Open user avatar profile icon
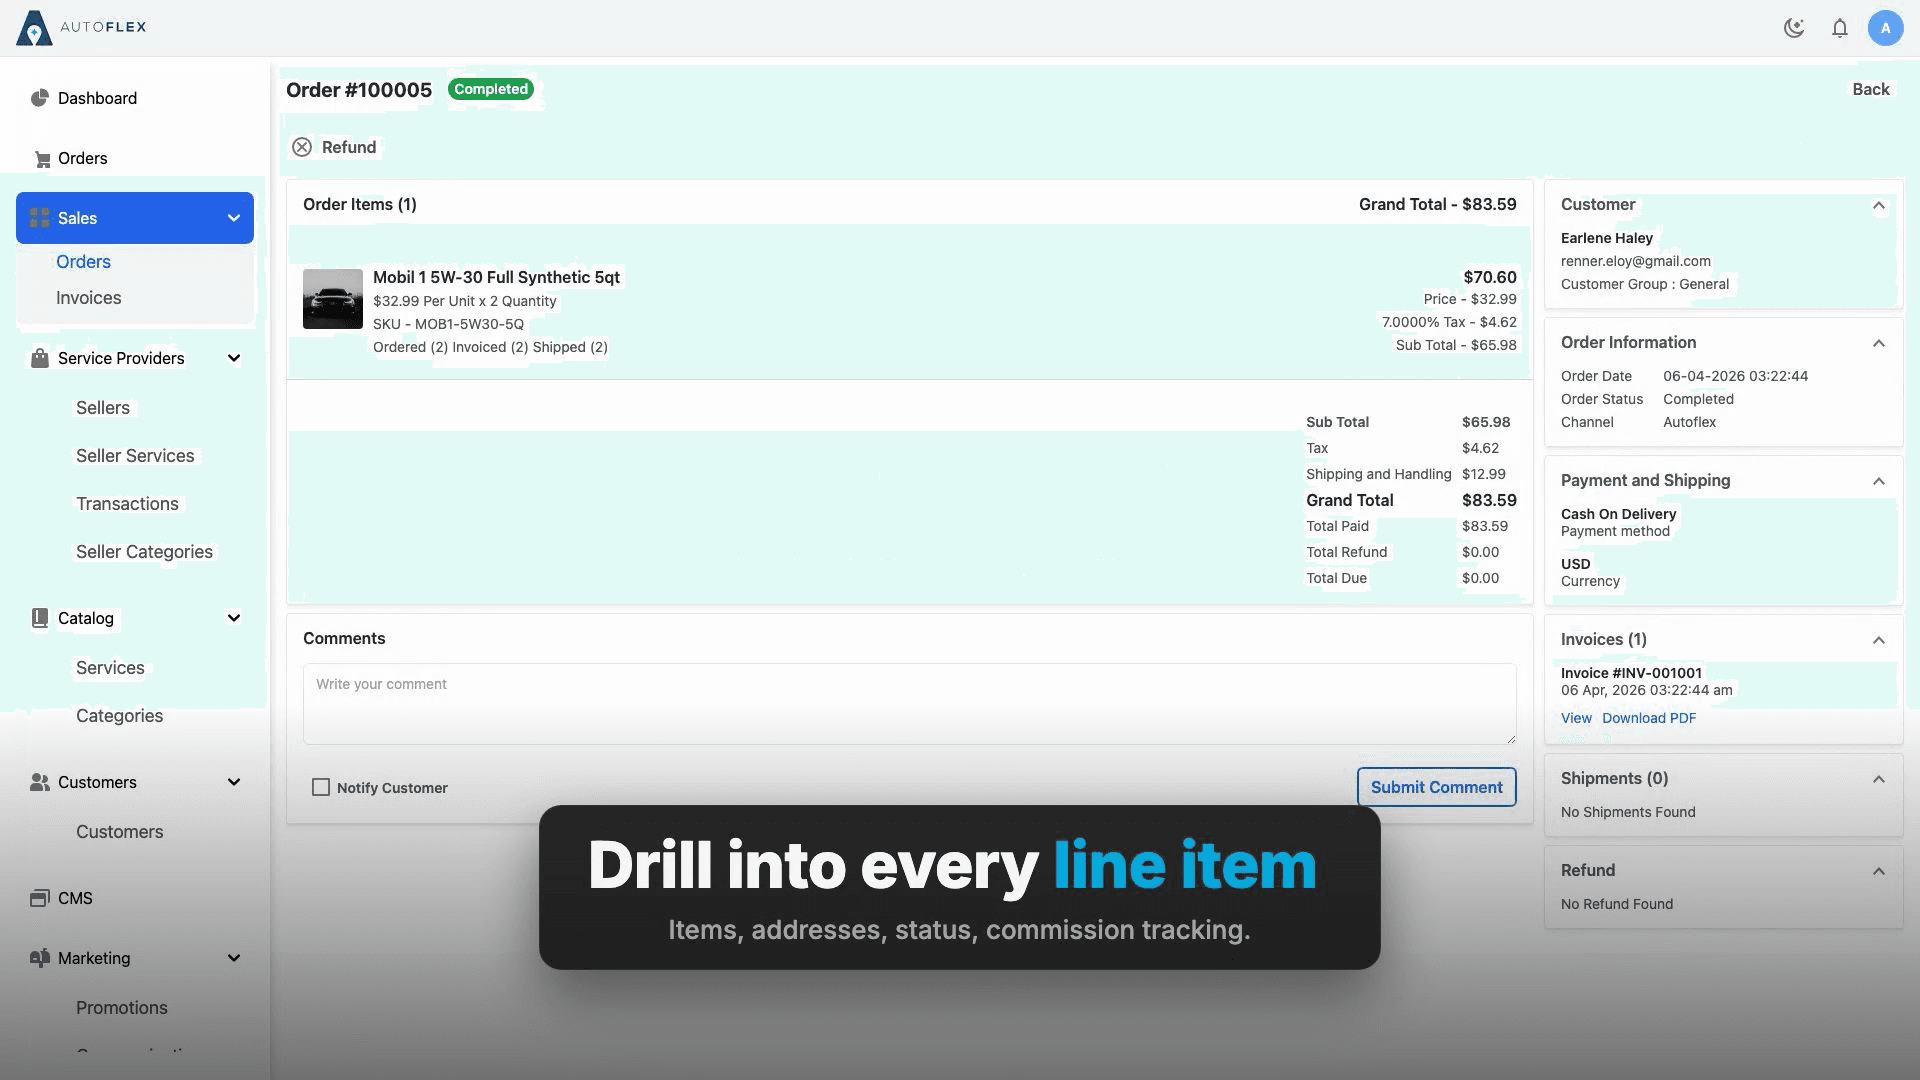Image resolution: width=1920 pixels, height=1080 pixels. click(x=1885, y=28)
